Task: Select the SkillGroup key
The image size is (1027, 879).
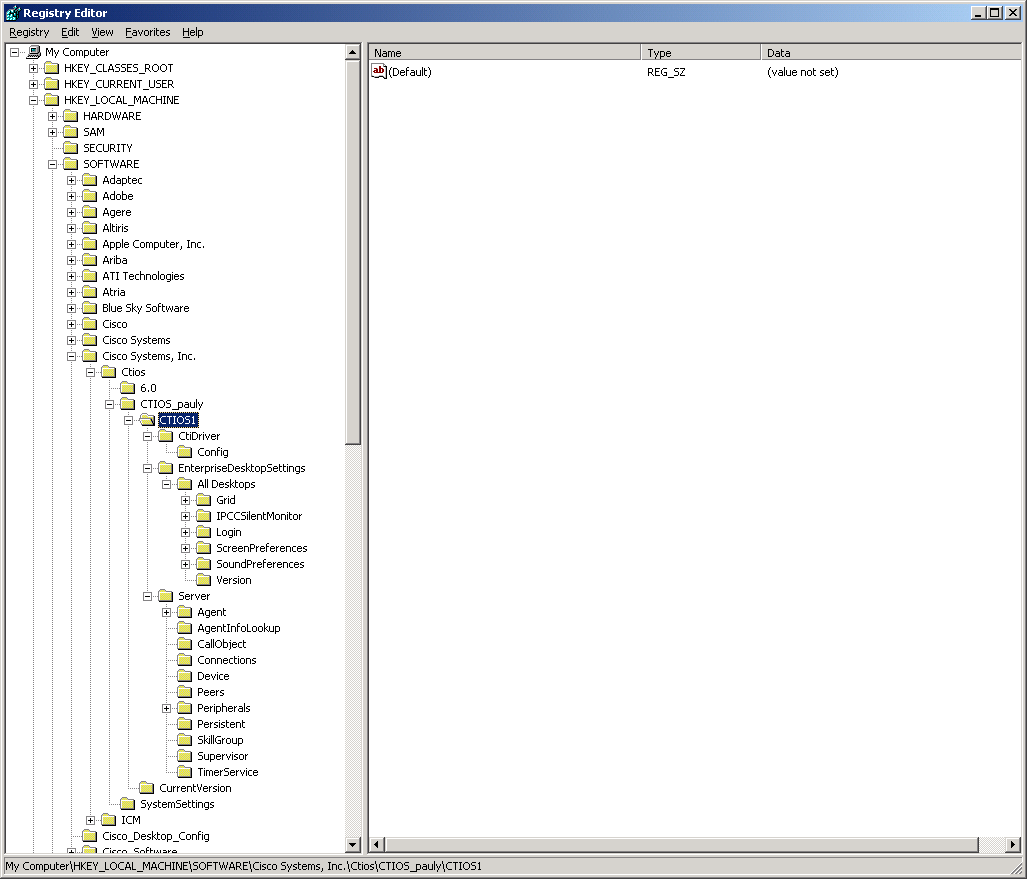Action: pos(220,740)
